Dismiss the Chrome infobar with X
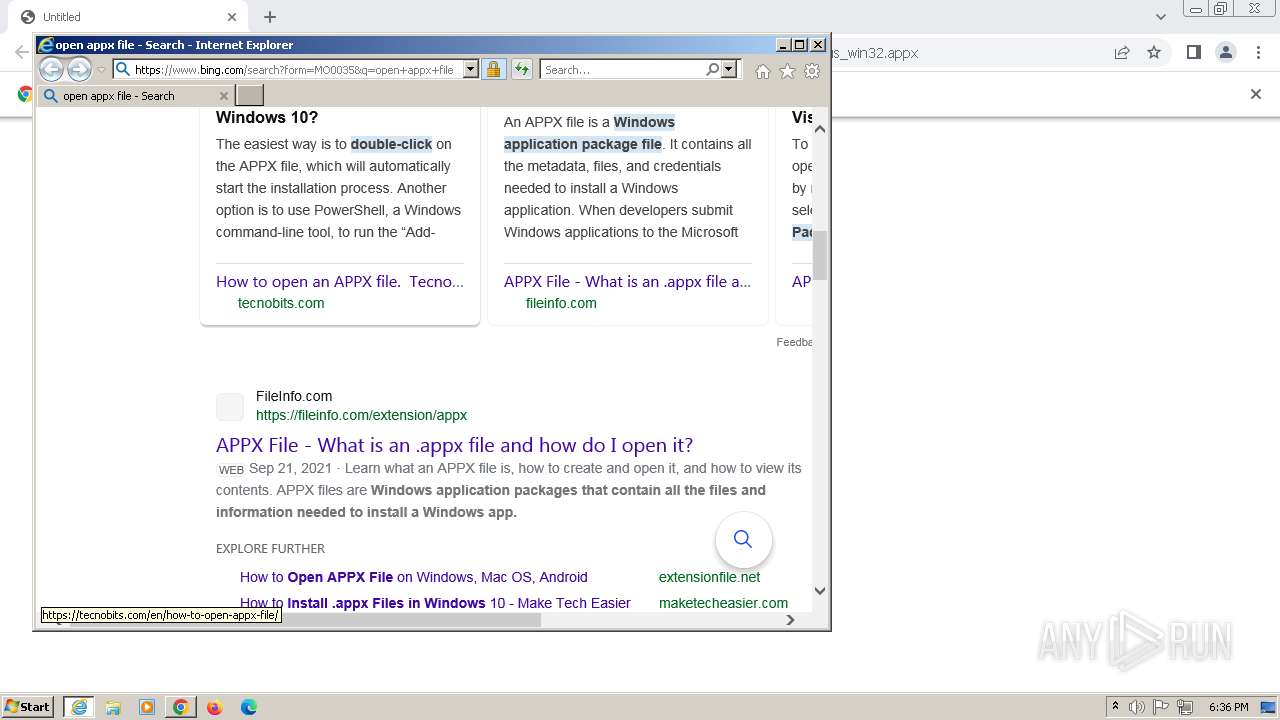This screenshot has height=720, width=1280. coord(1256,94)
